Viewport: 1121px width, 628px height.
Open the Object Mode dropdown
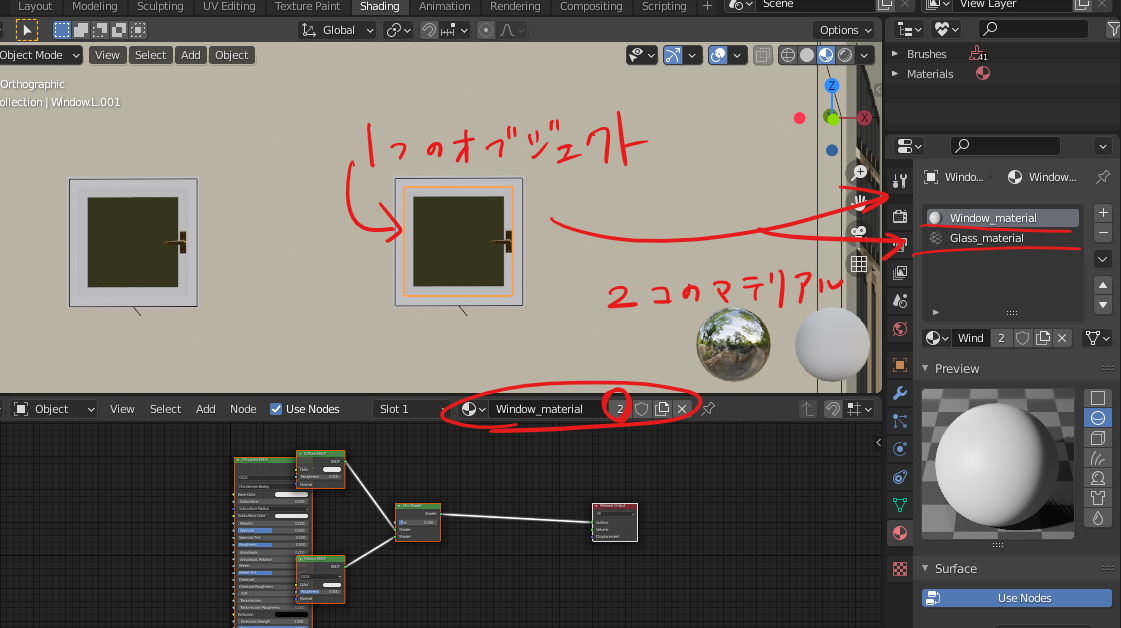point(39,55)
